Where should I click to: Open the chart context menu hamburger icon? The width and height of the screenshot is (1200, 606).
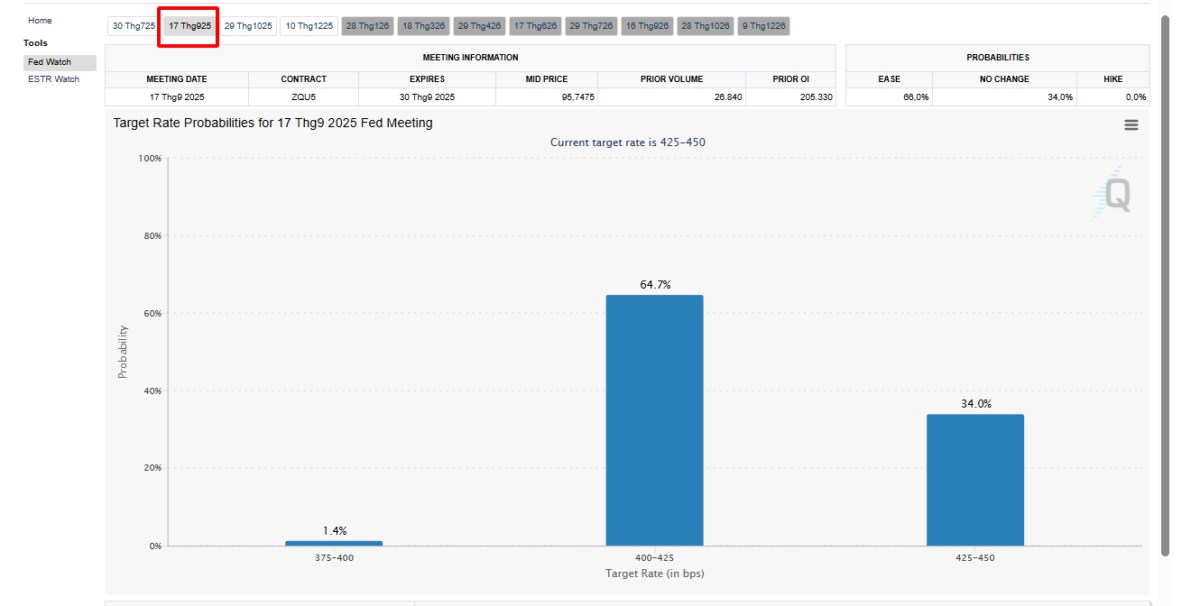1131,125
